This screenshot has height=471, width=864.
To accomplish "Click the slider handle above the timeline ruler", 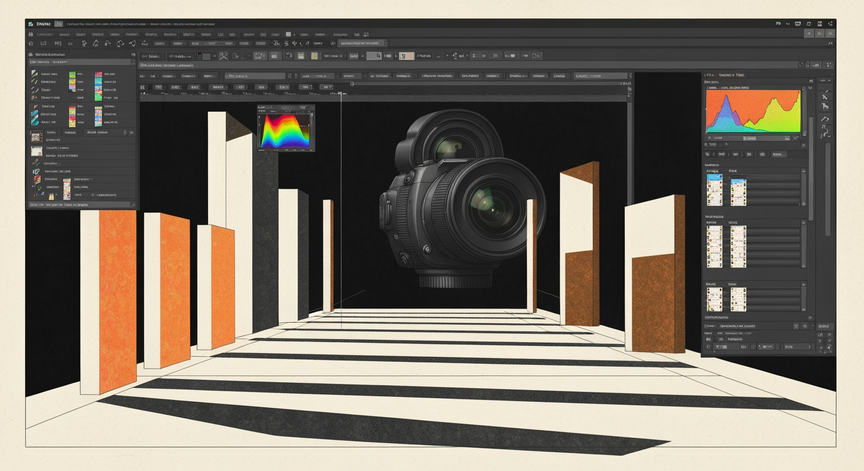I will 353,84.
